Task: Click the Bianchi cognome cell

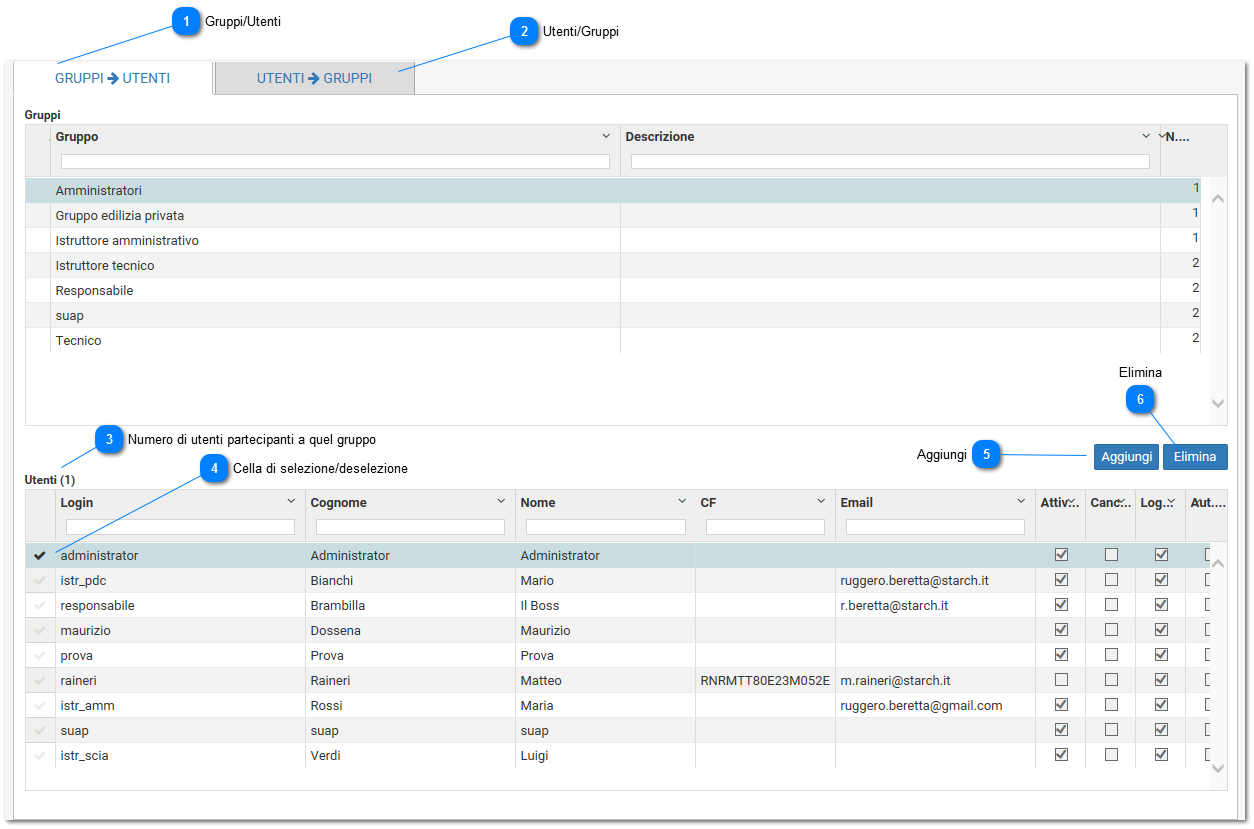Action: tap(410, 580)
